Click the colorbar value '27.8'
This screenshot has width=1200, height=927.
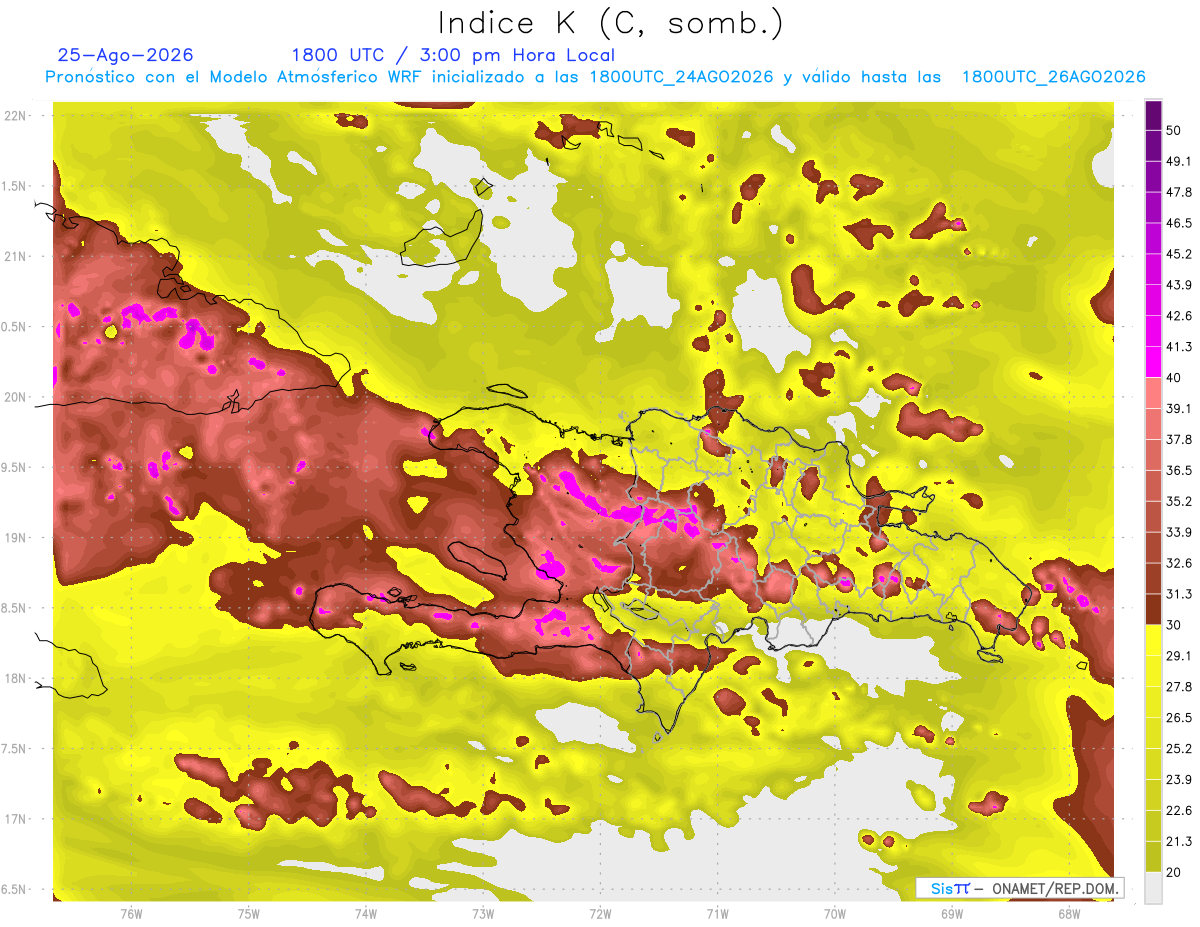coord(1178,686)
